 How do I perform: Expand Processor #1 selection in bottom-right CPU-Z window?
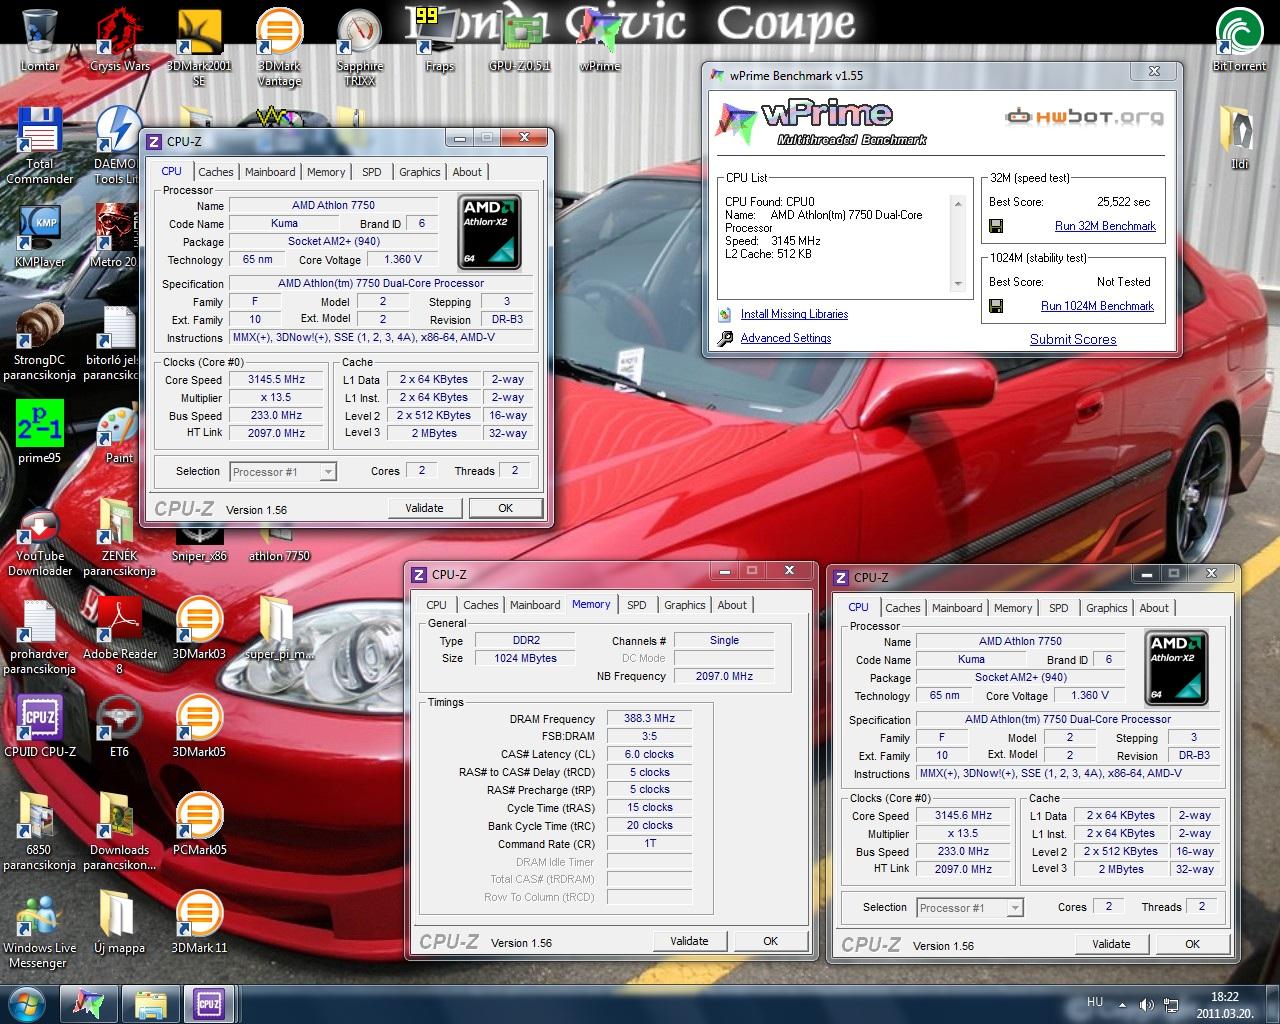[1014, 908]
